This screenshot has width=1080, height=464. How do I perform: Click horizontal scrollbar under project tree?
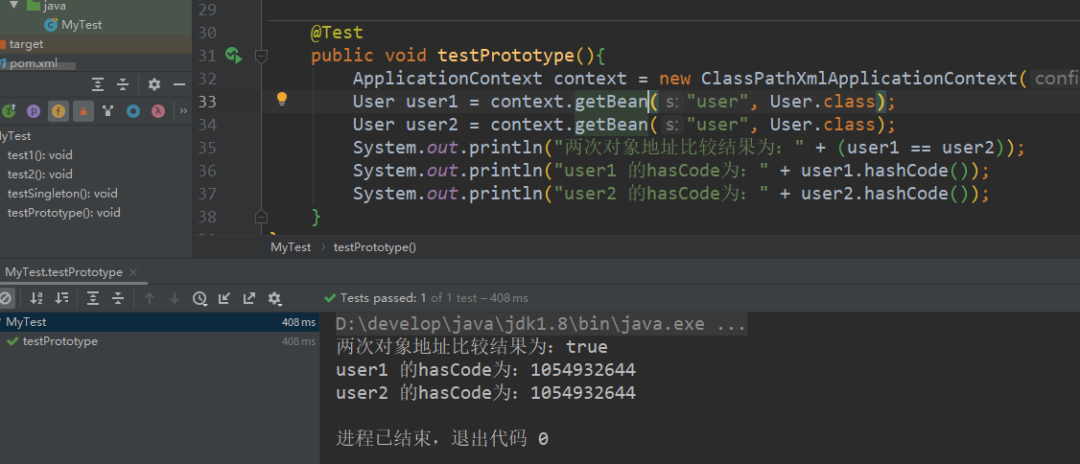point(38,67)
